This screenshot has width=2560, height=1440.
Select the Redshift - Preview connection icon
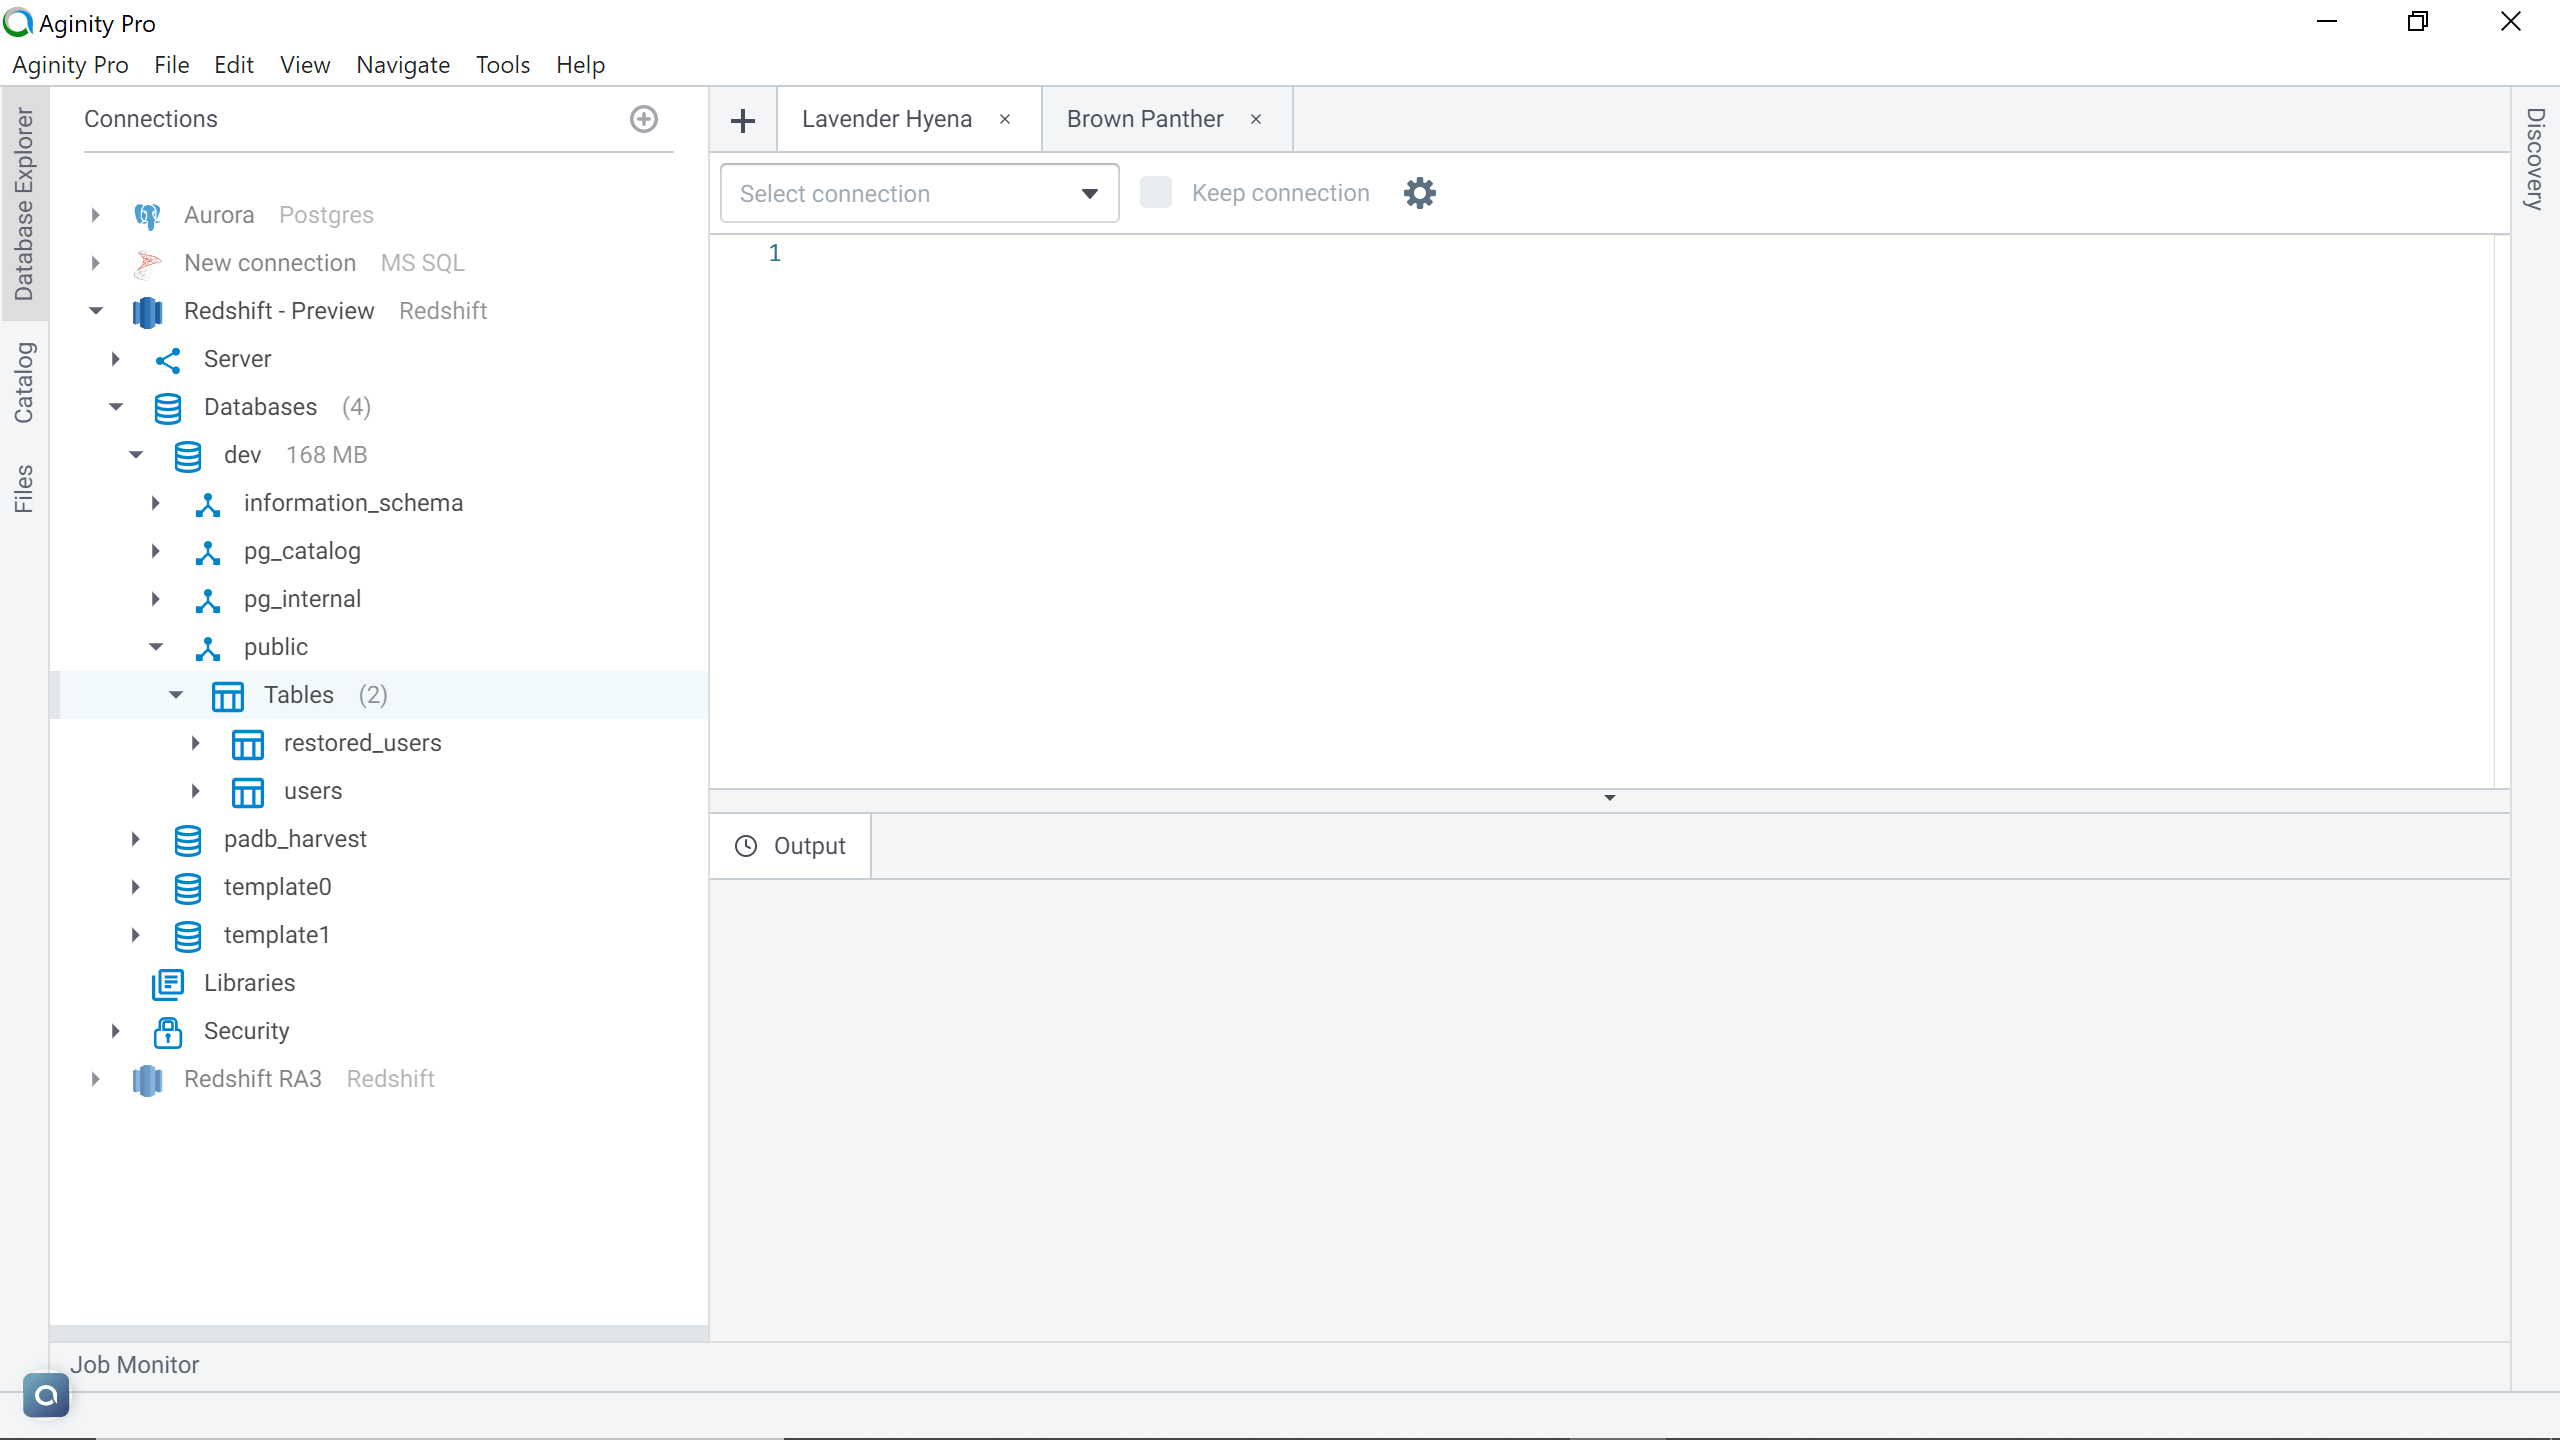point(146,311)
